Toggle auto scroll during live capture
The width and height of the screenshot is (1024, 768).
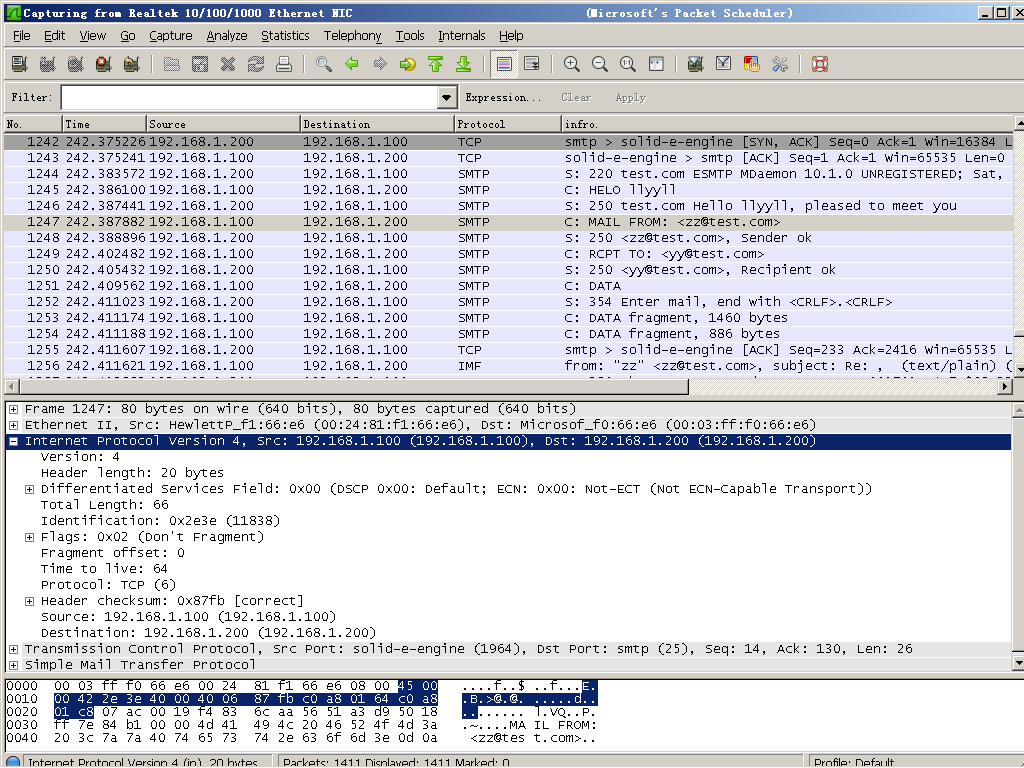tap(532, 64)
